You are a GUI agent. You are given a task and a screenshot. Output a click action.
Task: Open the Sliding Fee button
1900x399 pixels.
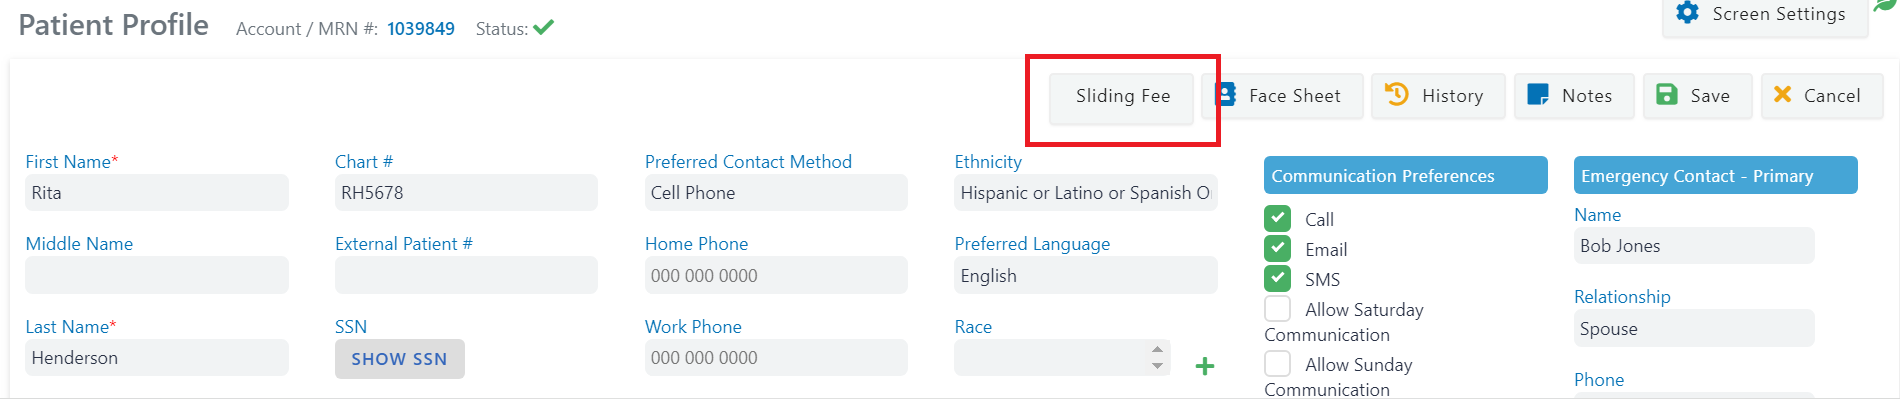[1122, 96]
